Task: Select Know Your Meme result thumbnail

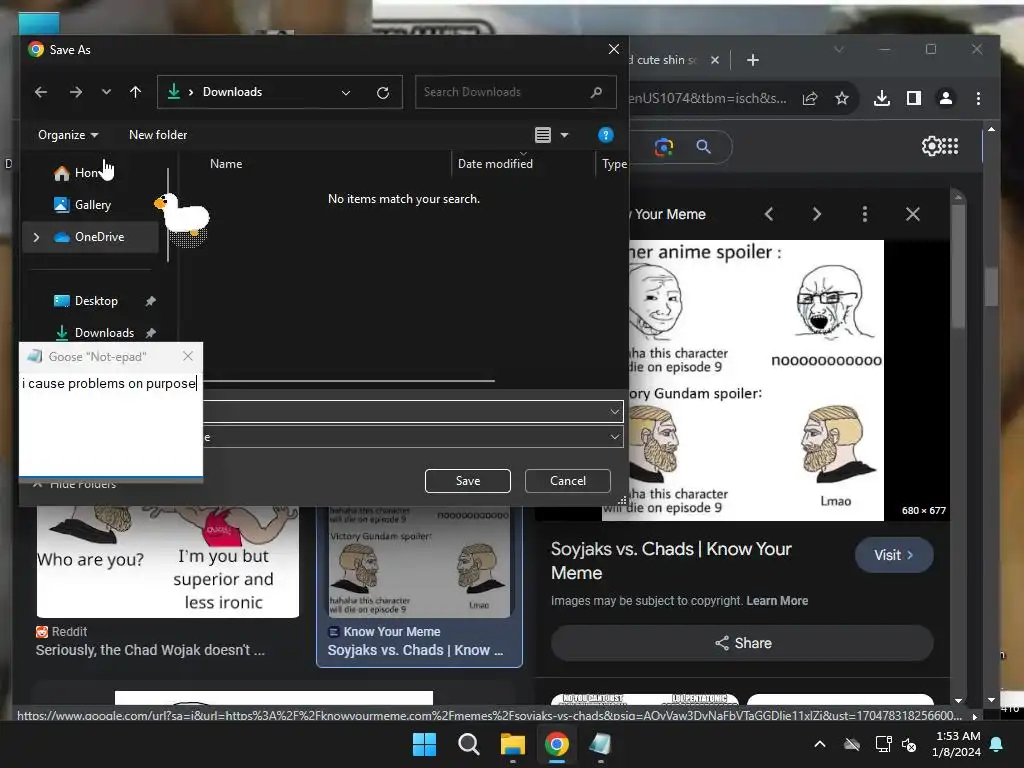Action: pyautogui.click(x=419, y=562)
